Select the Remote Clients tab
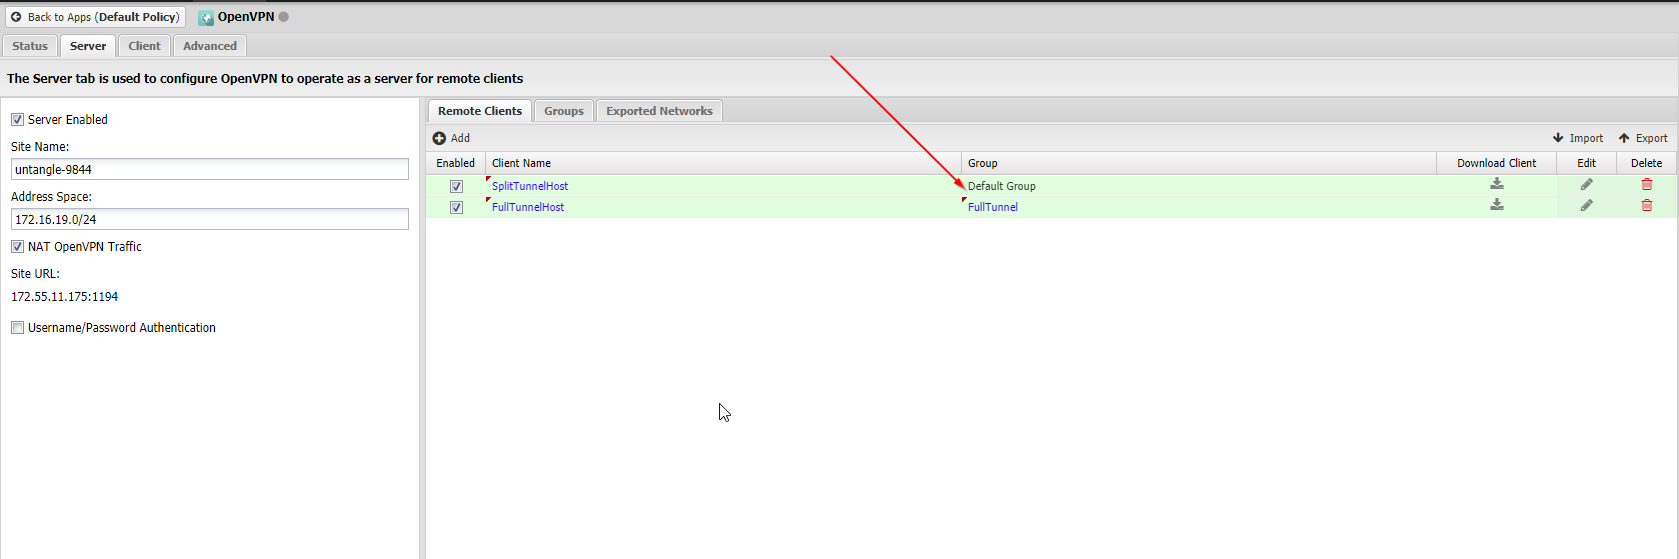The image size is (1679, 559). point(480,111)
